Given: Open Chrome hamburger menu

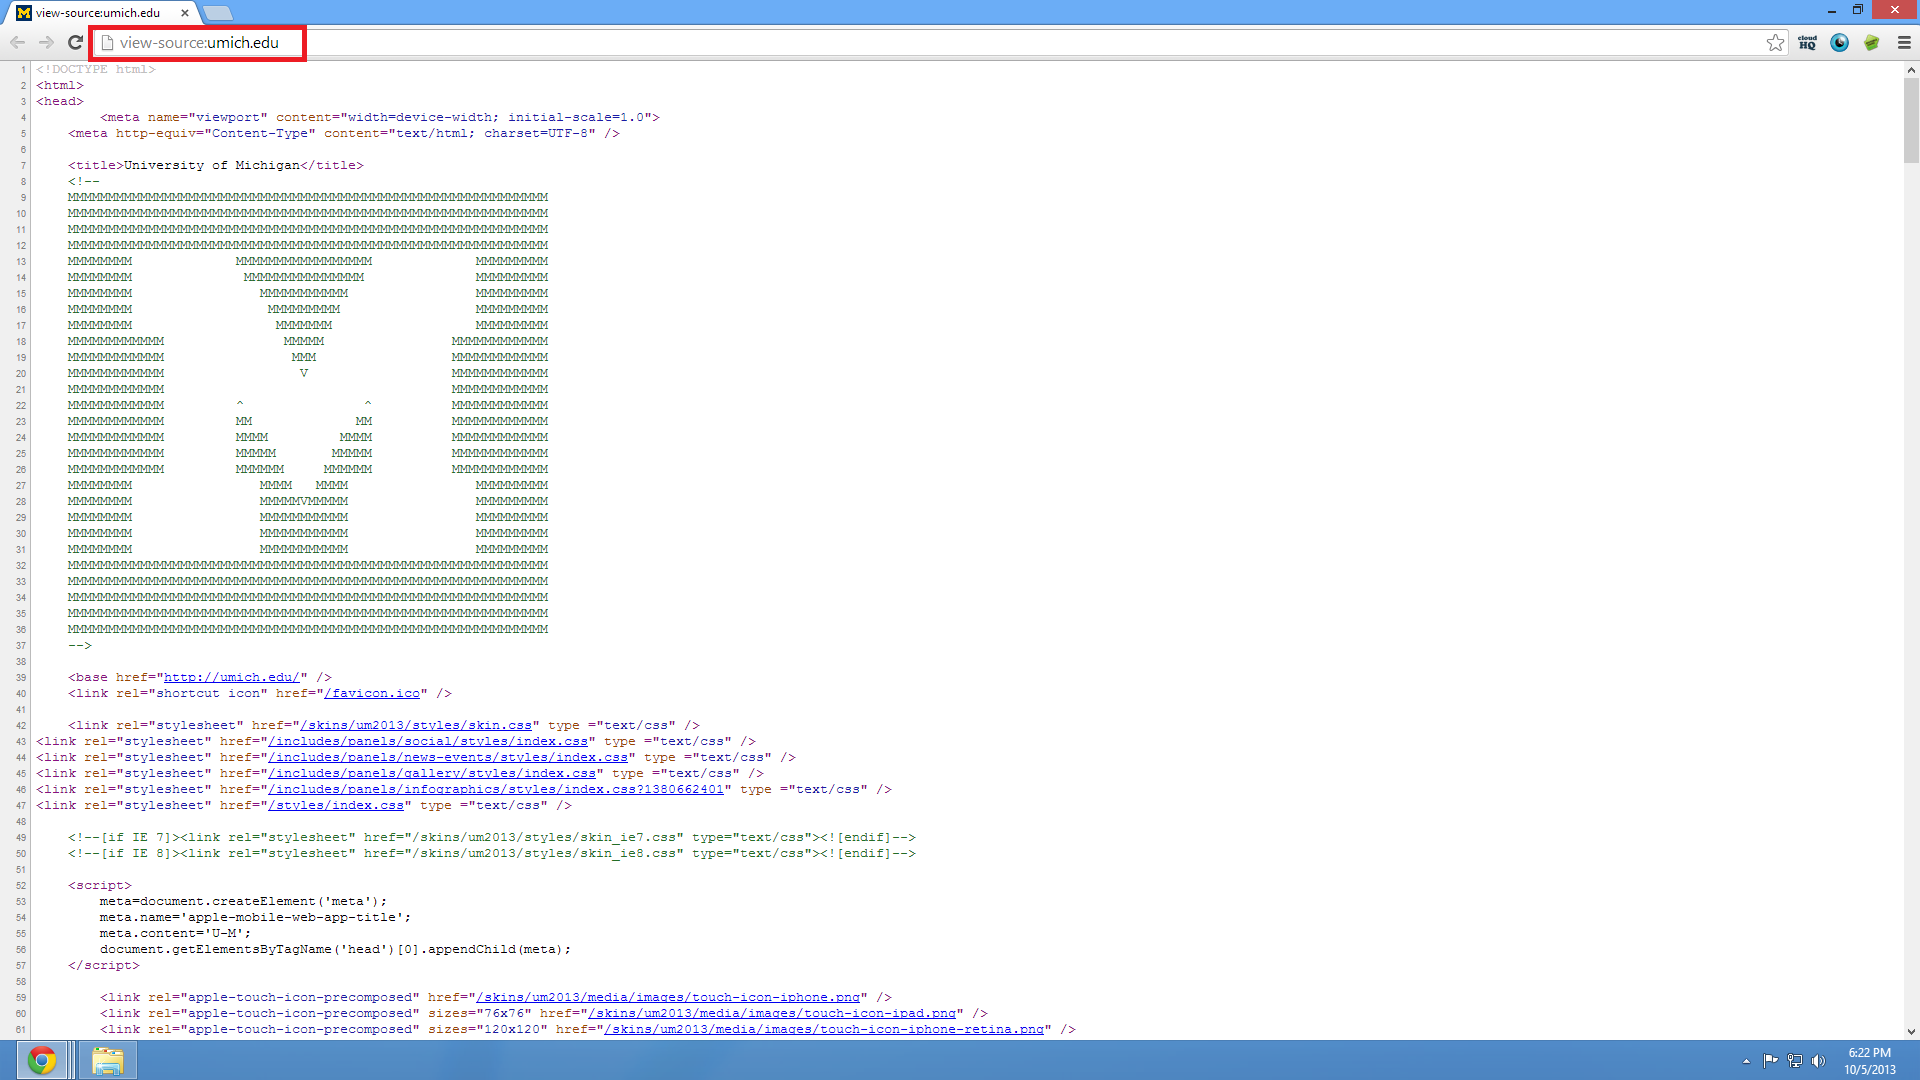Looking at the screenshot, I should (1904, 42).
